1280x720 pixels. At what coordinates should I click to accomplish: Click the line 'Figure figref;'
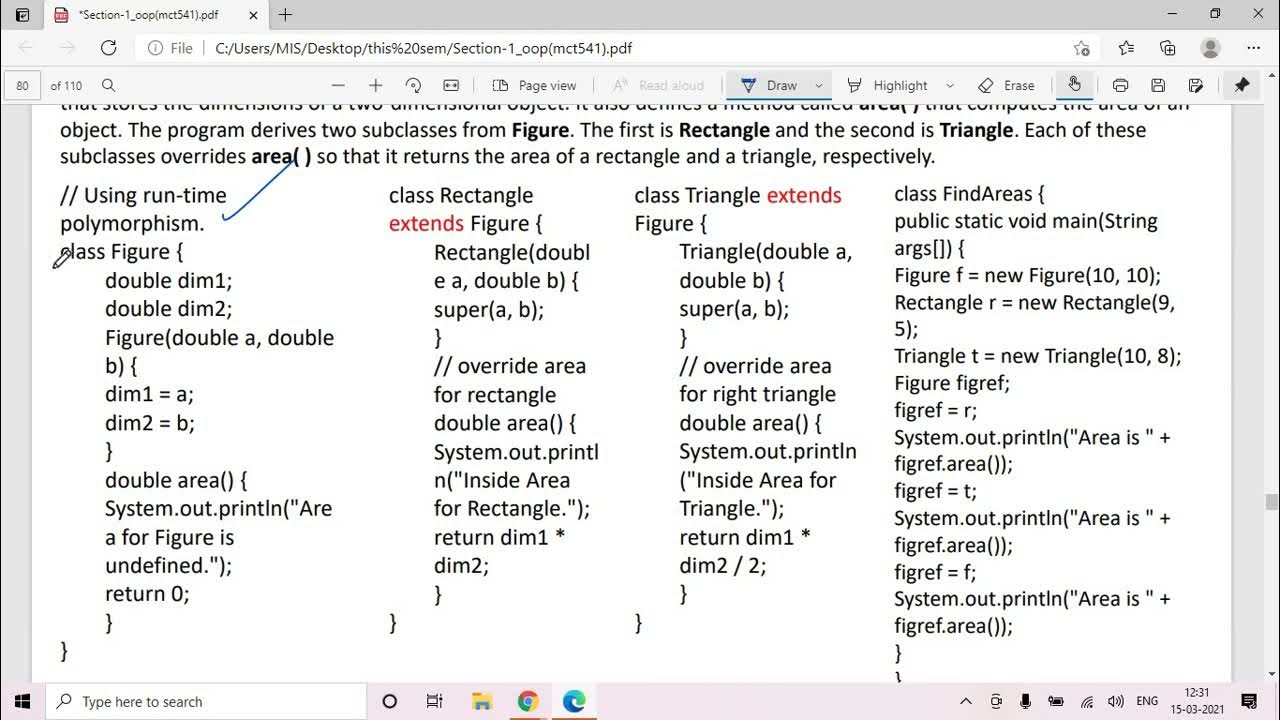tap(952, 383)
